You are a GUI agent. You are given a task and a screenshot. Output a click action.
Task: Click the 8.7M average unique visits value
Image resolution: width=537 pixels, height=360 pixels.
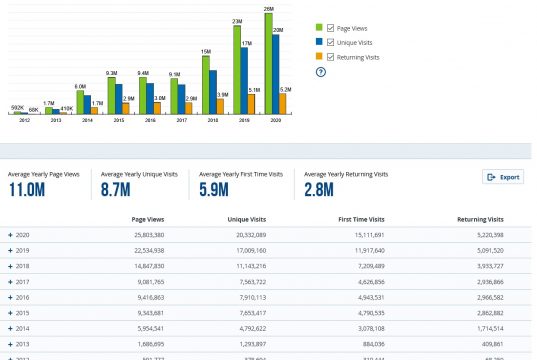coord(115,190)
